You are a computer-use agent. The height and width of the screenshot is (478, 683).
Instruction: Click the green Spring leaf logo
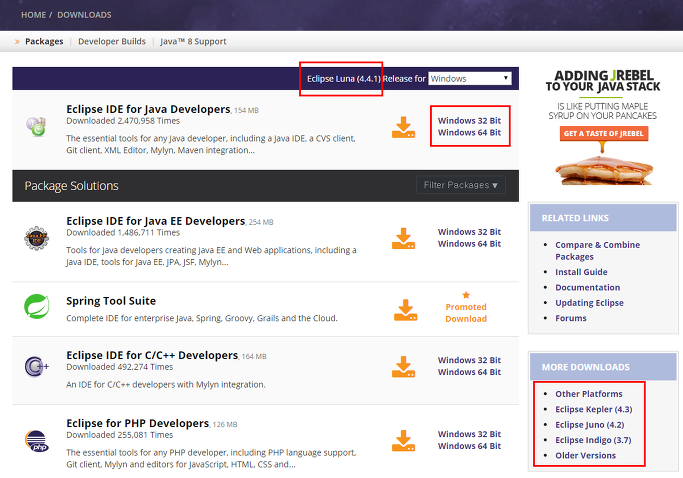(37, 306)
